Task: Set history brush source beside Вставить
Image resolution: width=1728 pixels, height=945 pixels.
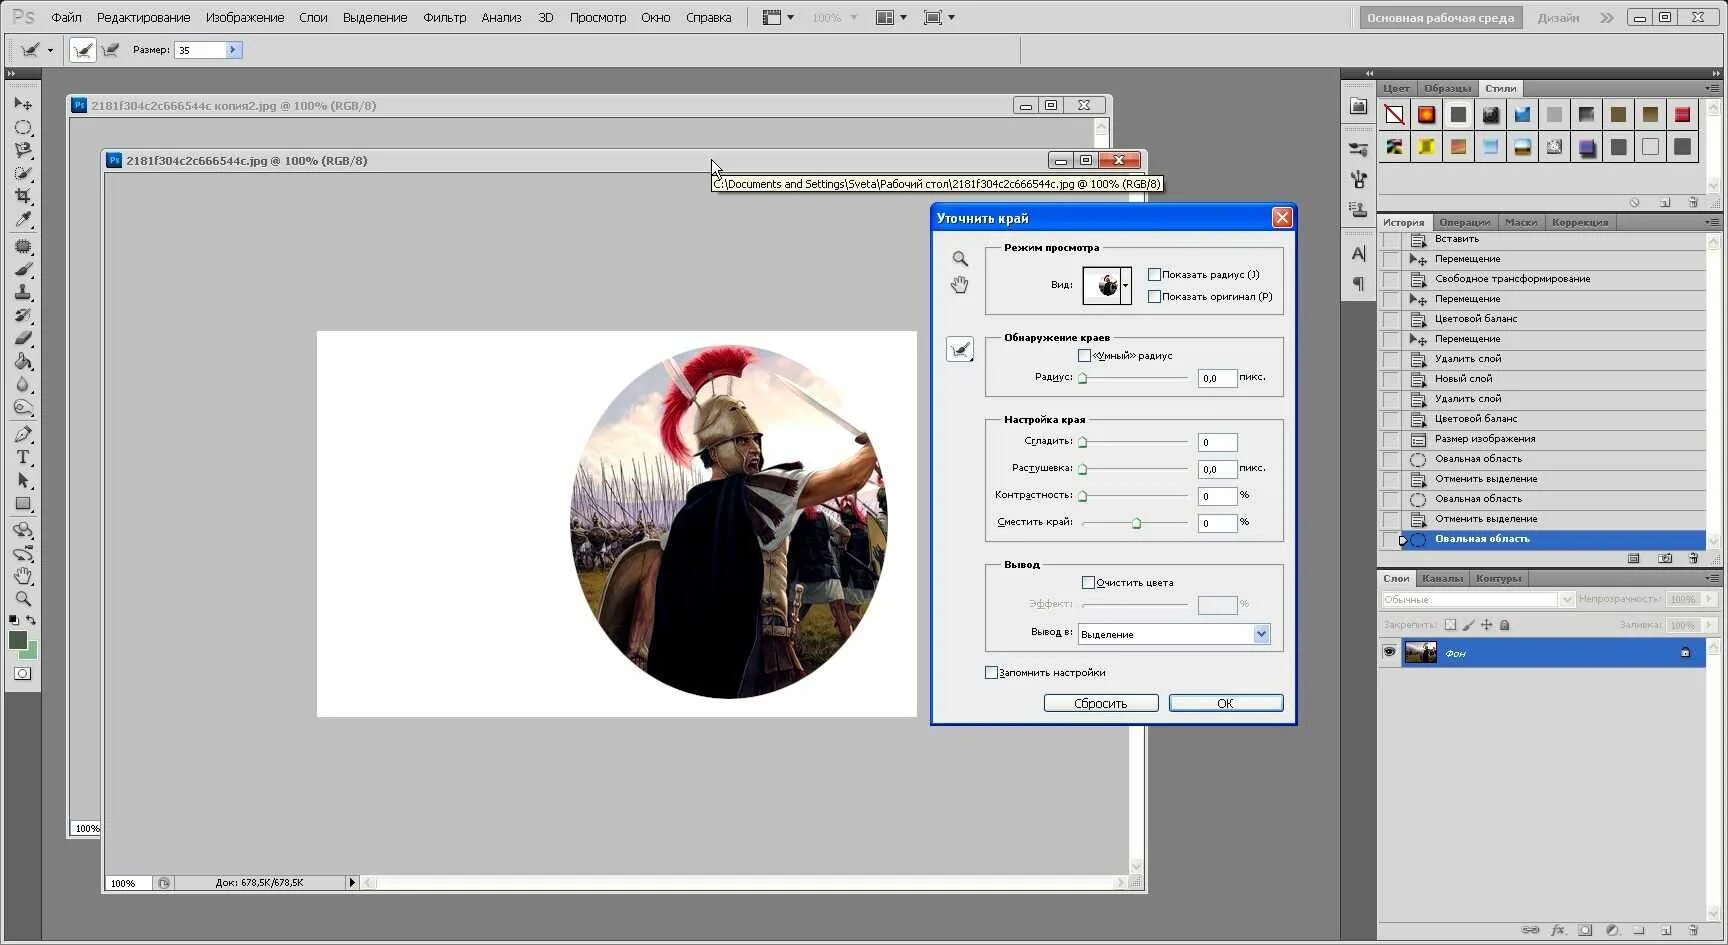Action: click(1390, 240)
